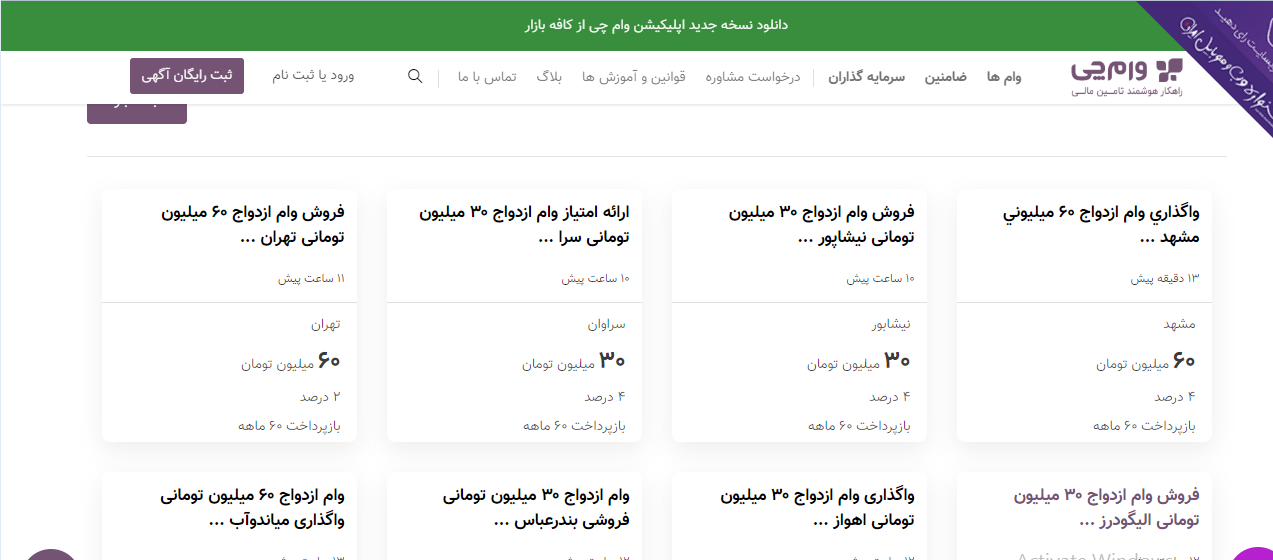
Task: Open the الیگودرز marriage loan listing title
Action: point(1105,507)
